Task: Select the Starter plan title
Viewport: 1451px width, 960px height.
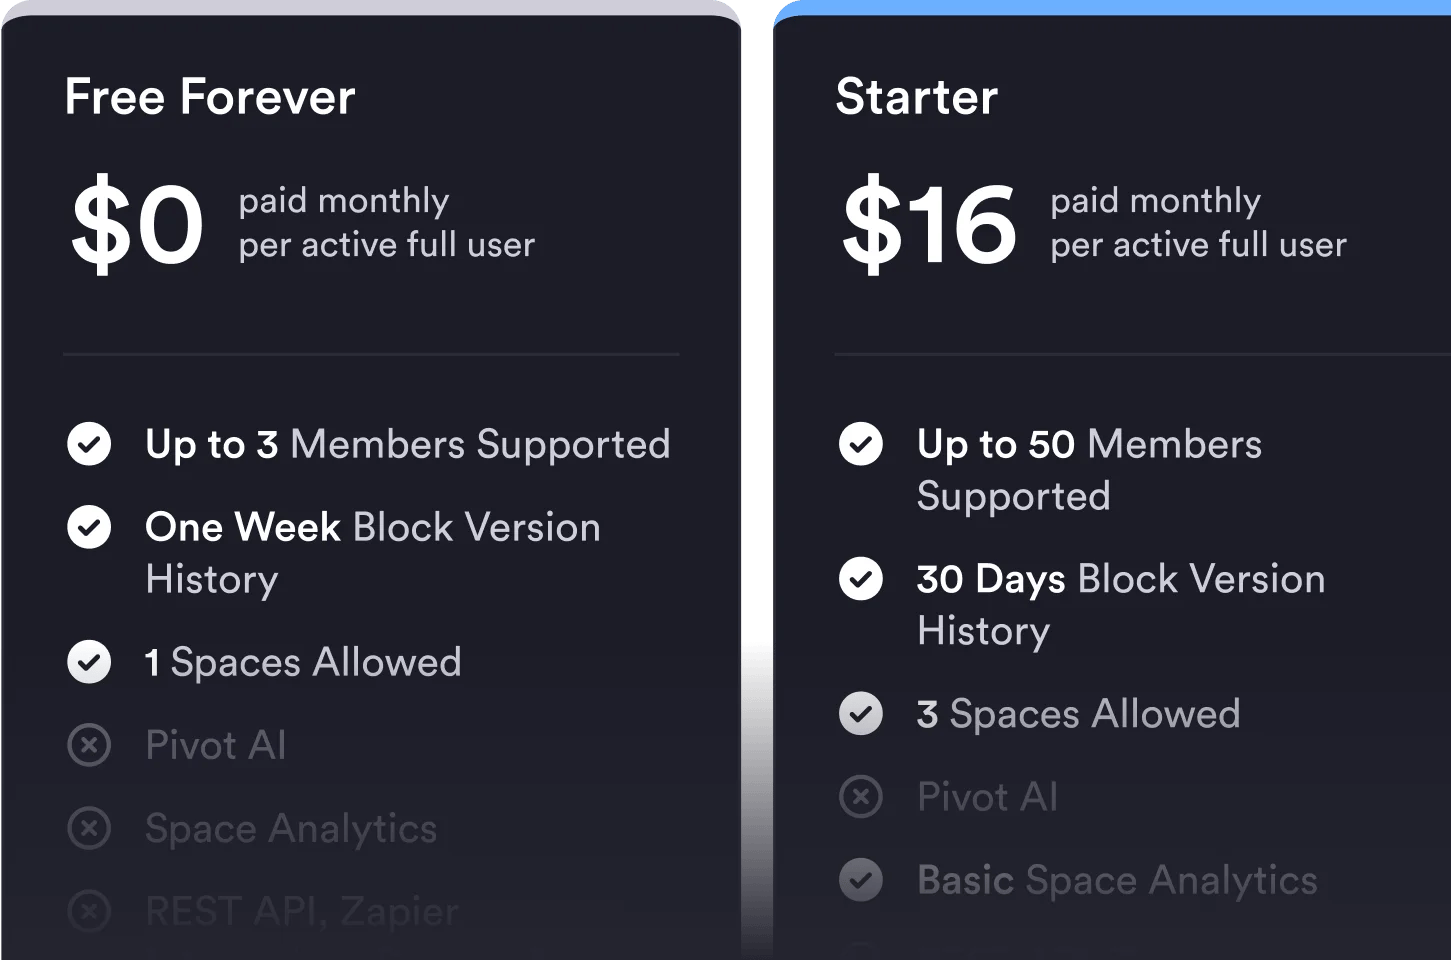Action: (916, 97)
